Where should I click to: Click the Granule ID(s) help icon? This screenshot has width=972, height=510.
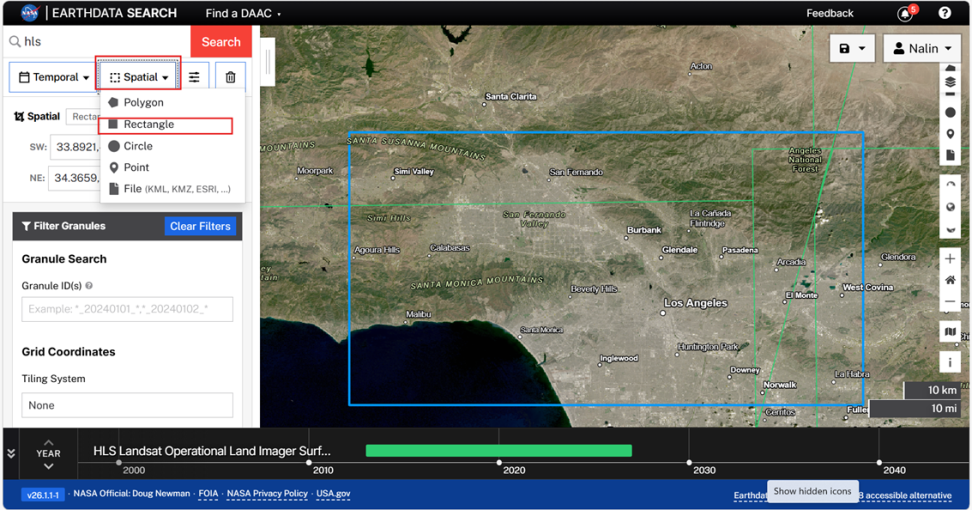(x=89, y=286)
